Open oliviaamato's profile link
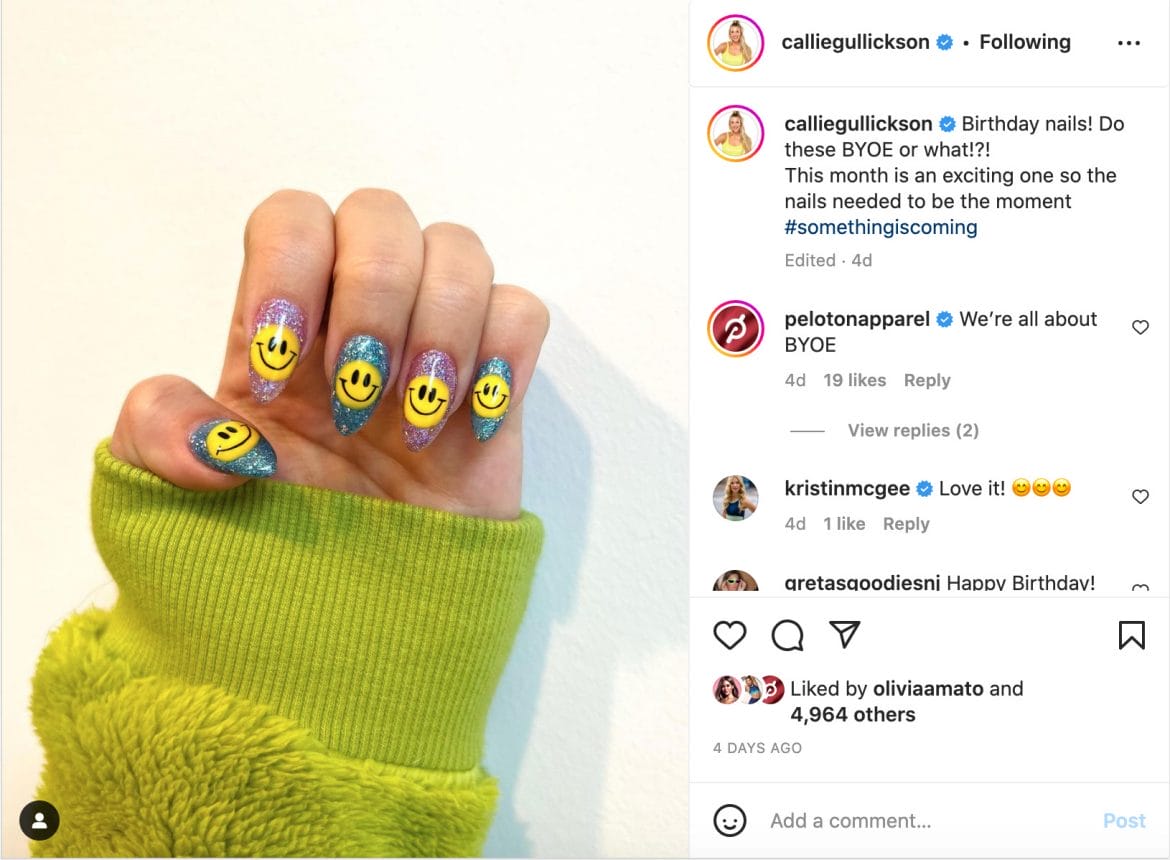The image size is (1170, 860). tap(927, 688)
